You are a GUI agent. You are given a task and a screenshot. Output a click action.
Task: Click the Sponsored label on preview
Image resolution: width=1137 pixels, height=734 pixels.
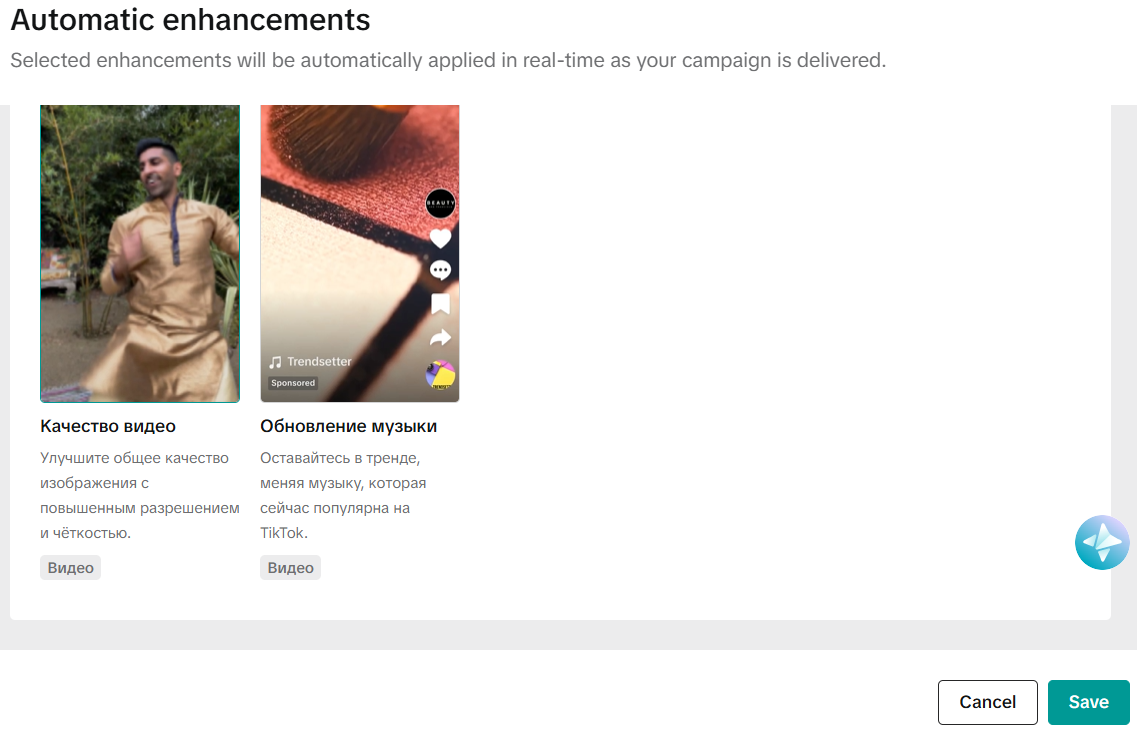(293, 383)
